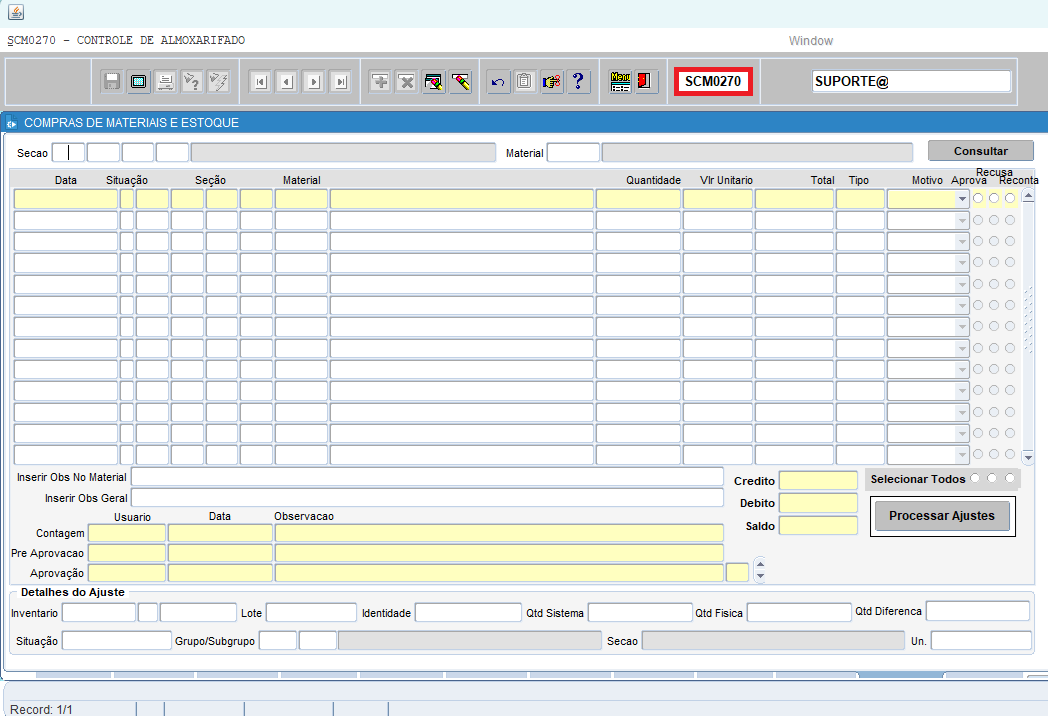Click table scrollbar up arrow

click(x=1028, y=196)
